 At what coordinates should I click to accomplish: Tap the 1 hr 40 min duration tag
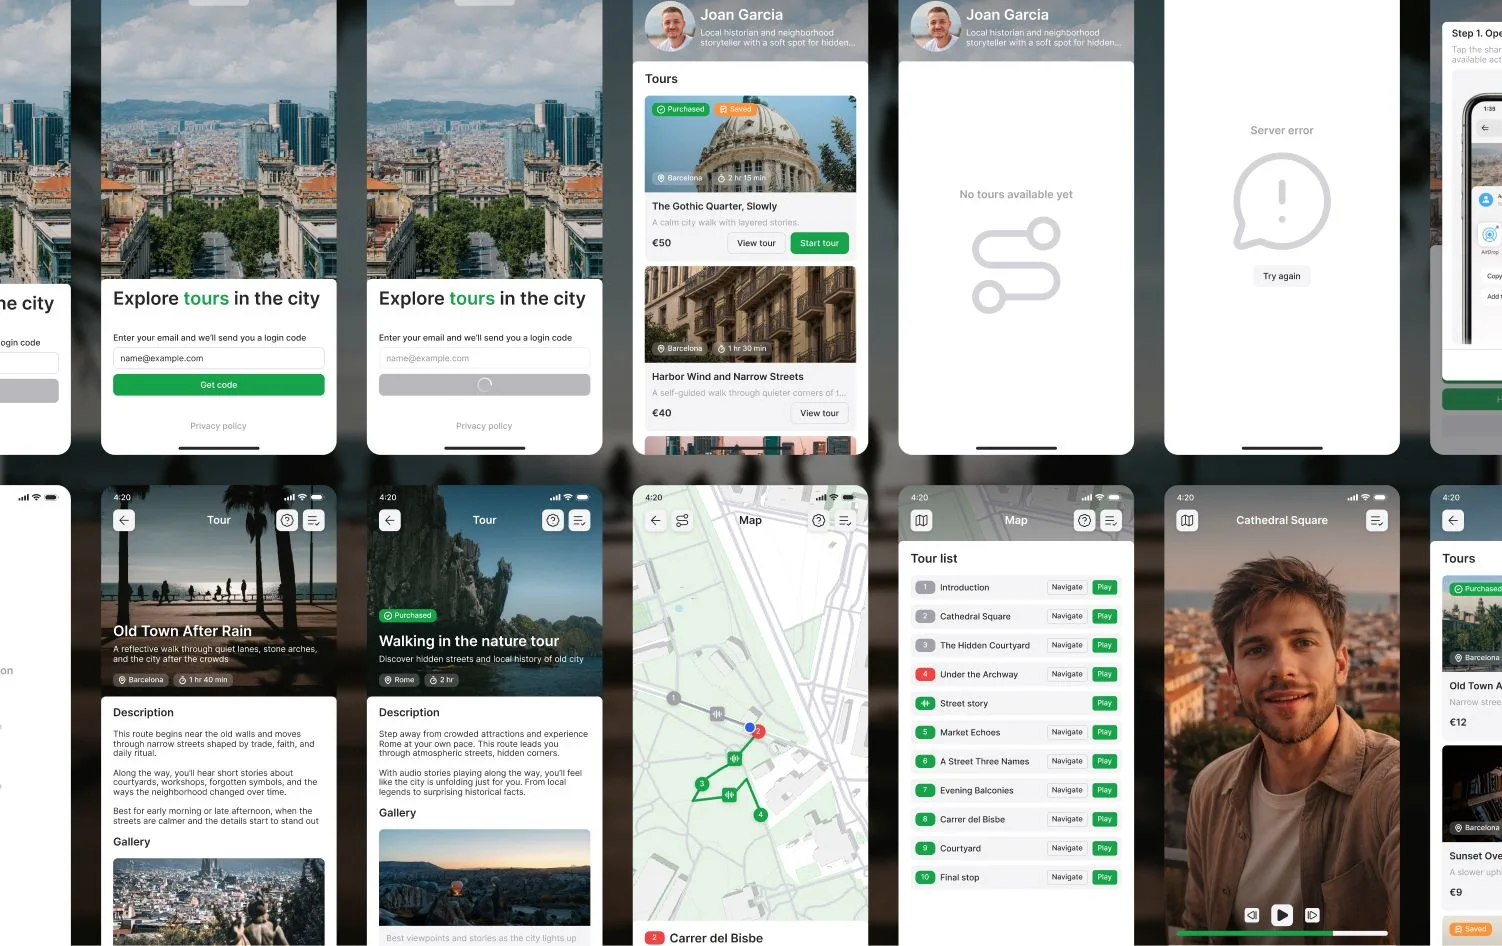tap(204, 680)
